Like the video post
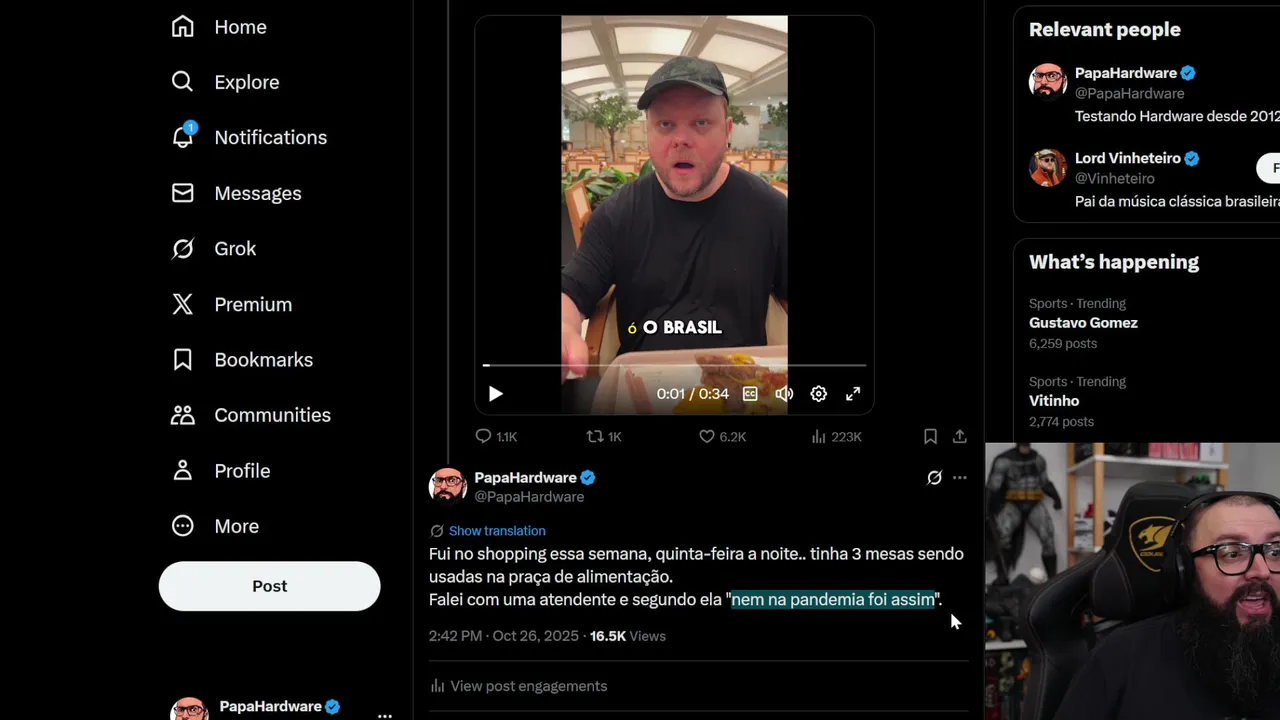 coord(707,436)
